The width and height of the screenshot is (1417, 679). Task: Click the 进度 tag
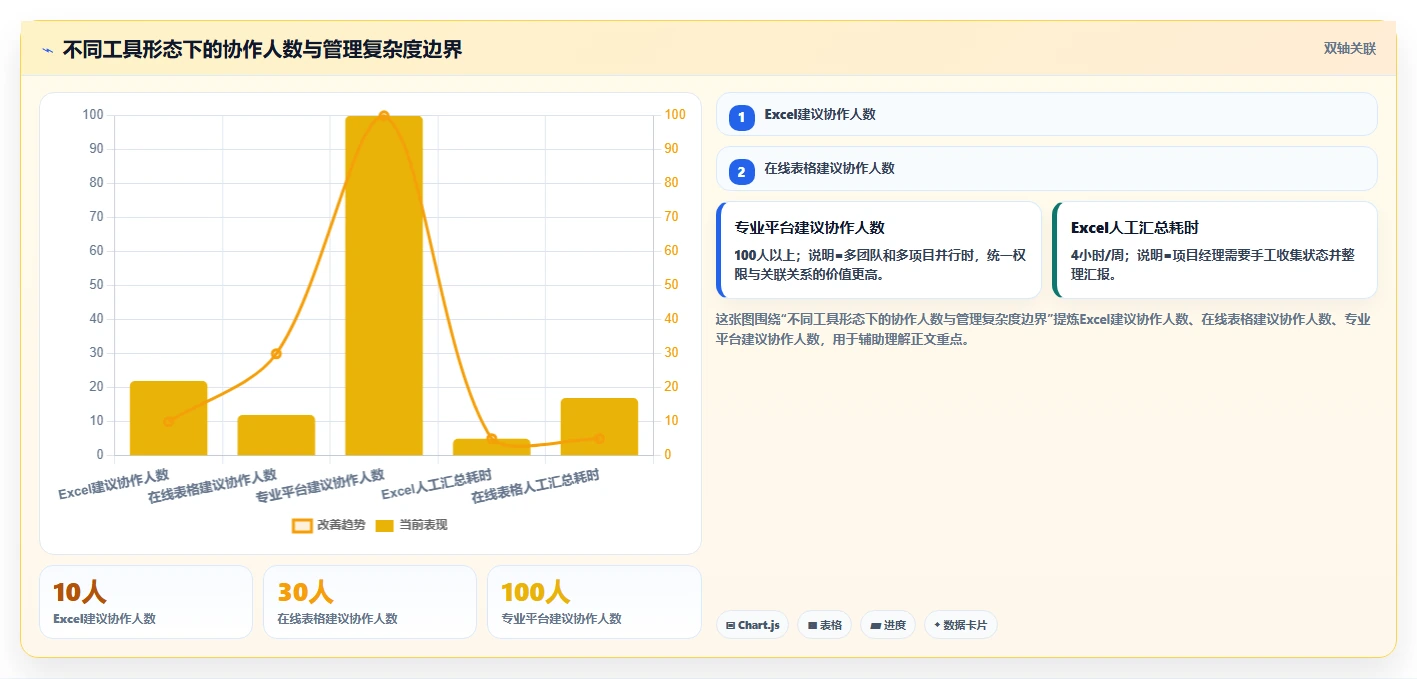888,625
